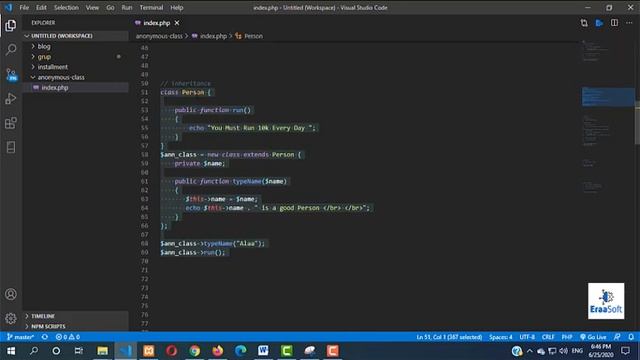Open Problems via errors and warnings count
The image size is (640, 360).
point(68,337)
